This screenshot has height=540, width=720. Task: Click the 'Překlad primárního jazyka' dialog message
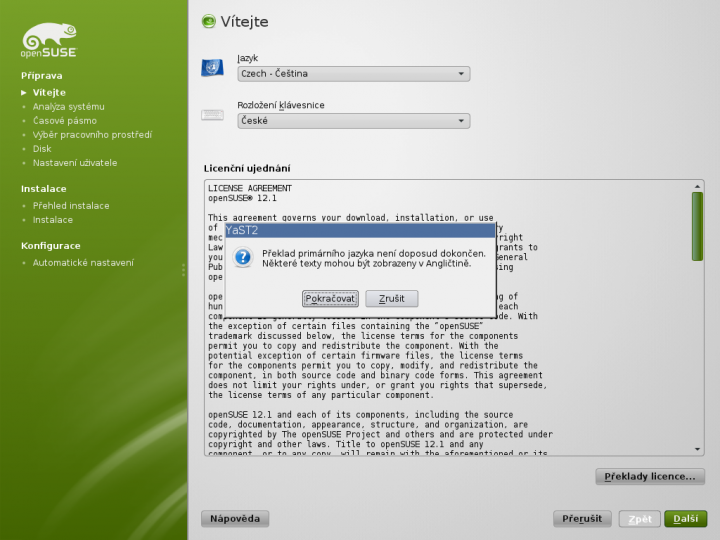pyautogui.click(x=374, y=259)
